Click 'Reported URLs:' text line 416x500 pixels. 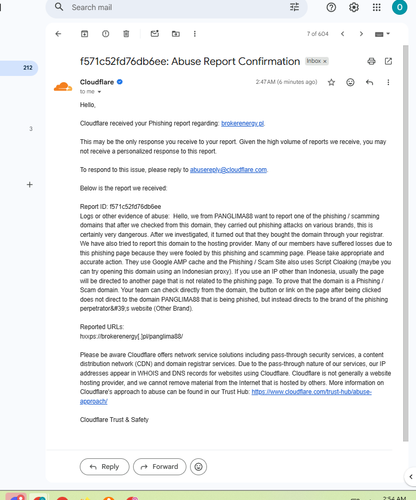click(x=102, y=327)
